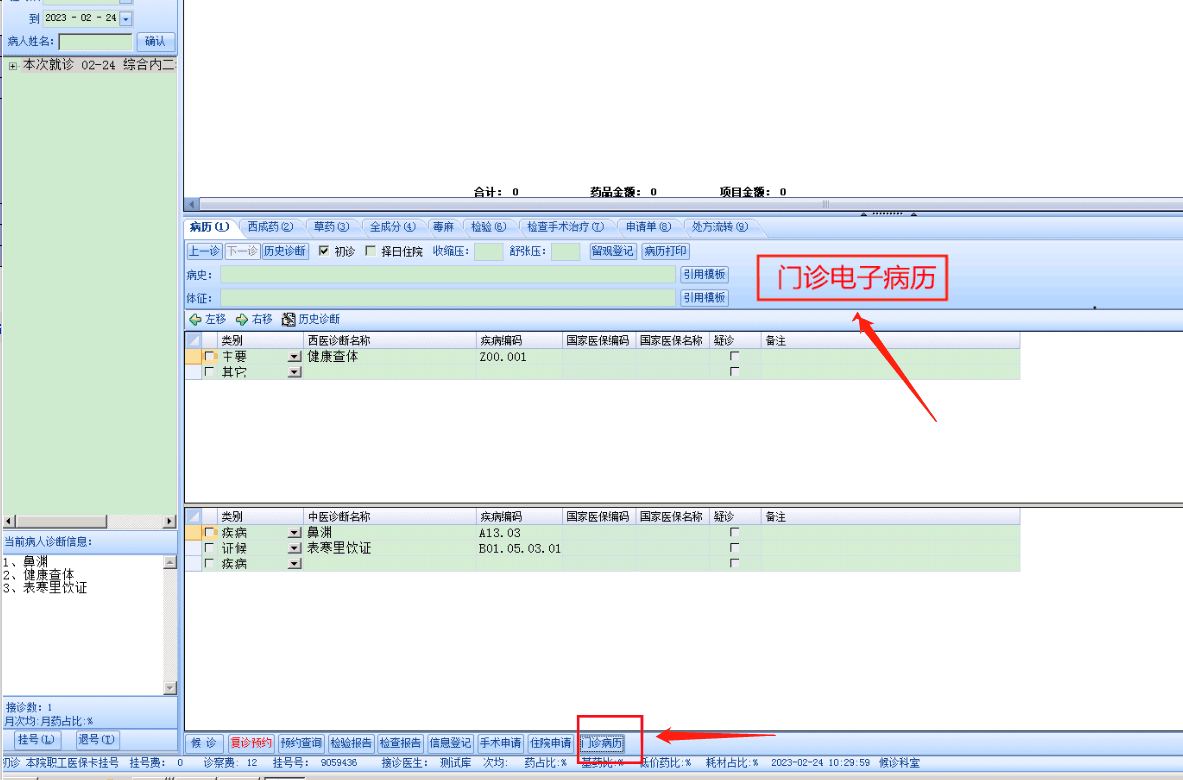Click the 住院申请 button

click(x=551, y=743)
